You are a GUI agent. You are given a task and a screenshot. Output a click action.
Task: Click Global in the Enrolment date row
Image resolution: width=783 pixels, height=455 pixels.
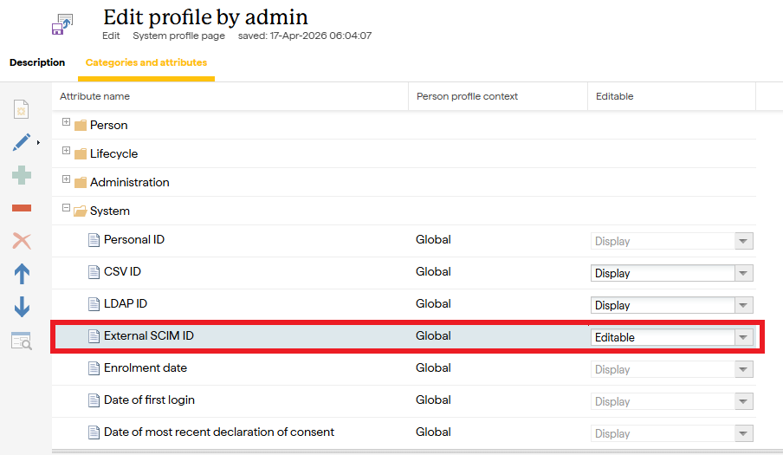[433, 368]
